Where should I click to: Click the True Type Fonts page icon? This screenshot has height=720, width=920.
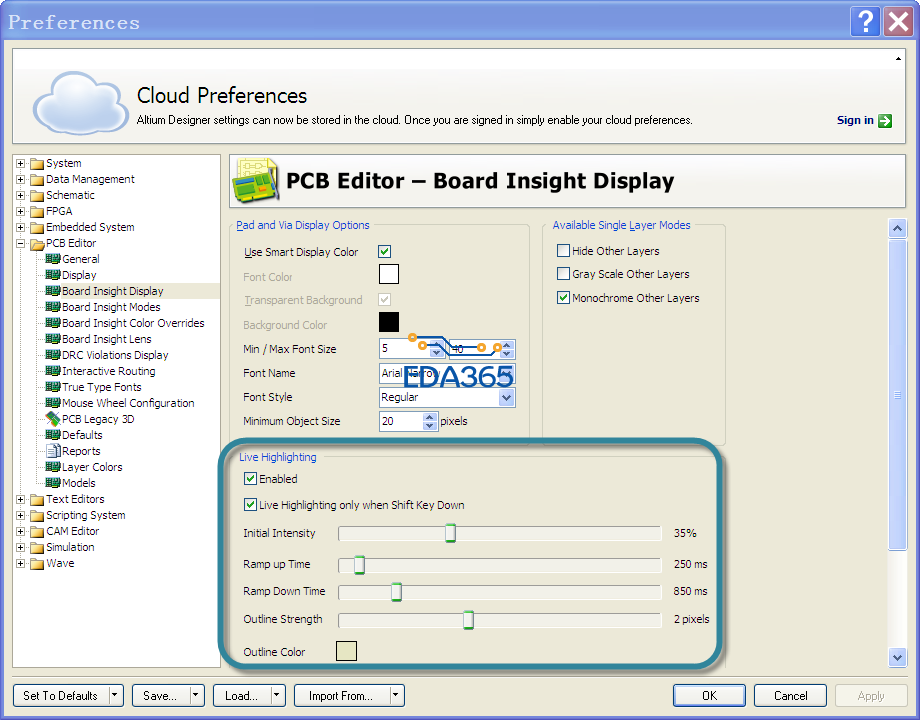[x=53, y=387]
